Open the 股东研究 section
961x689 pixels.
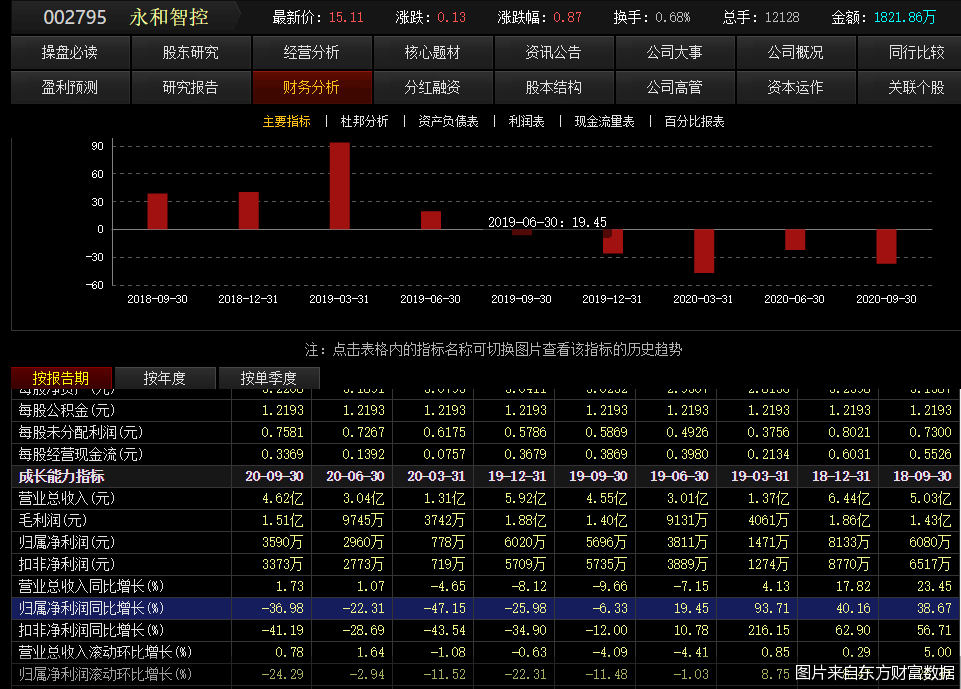tap(191, 53)
